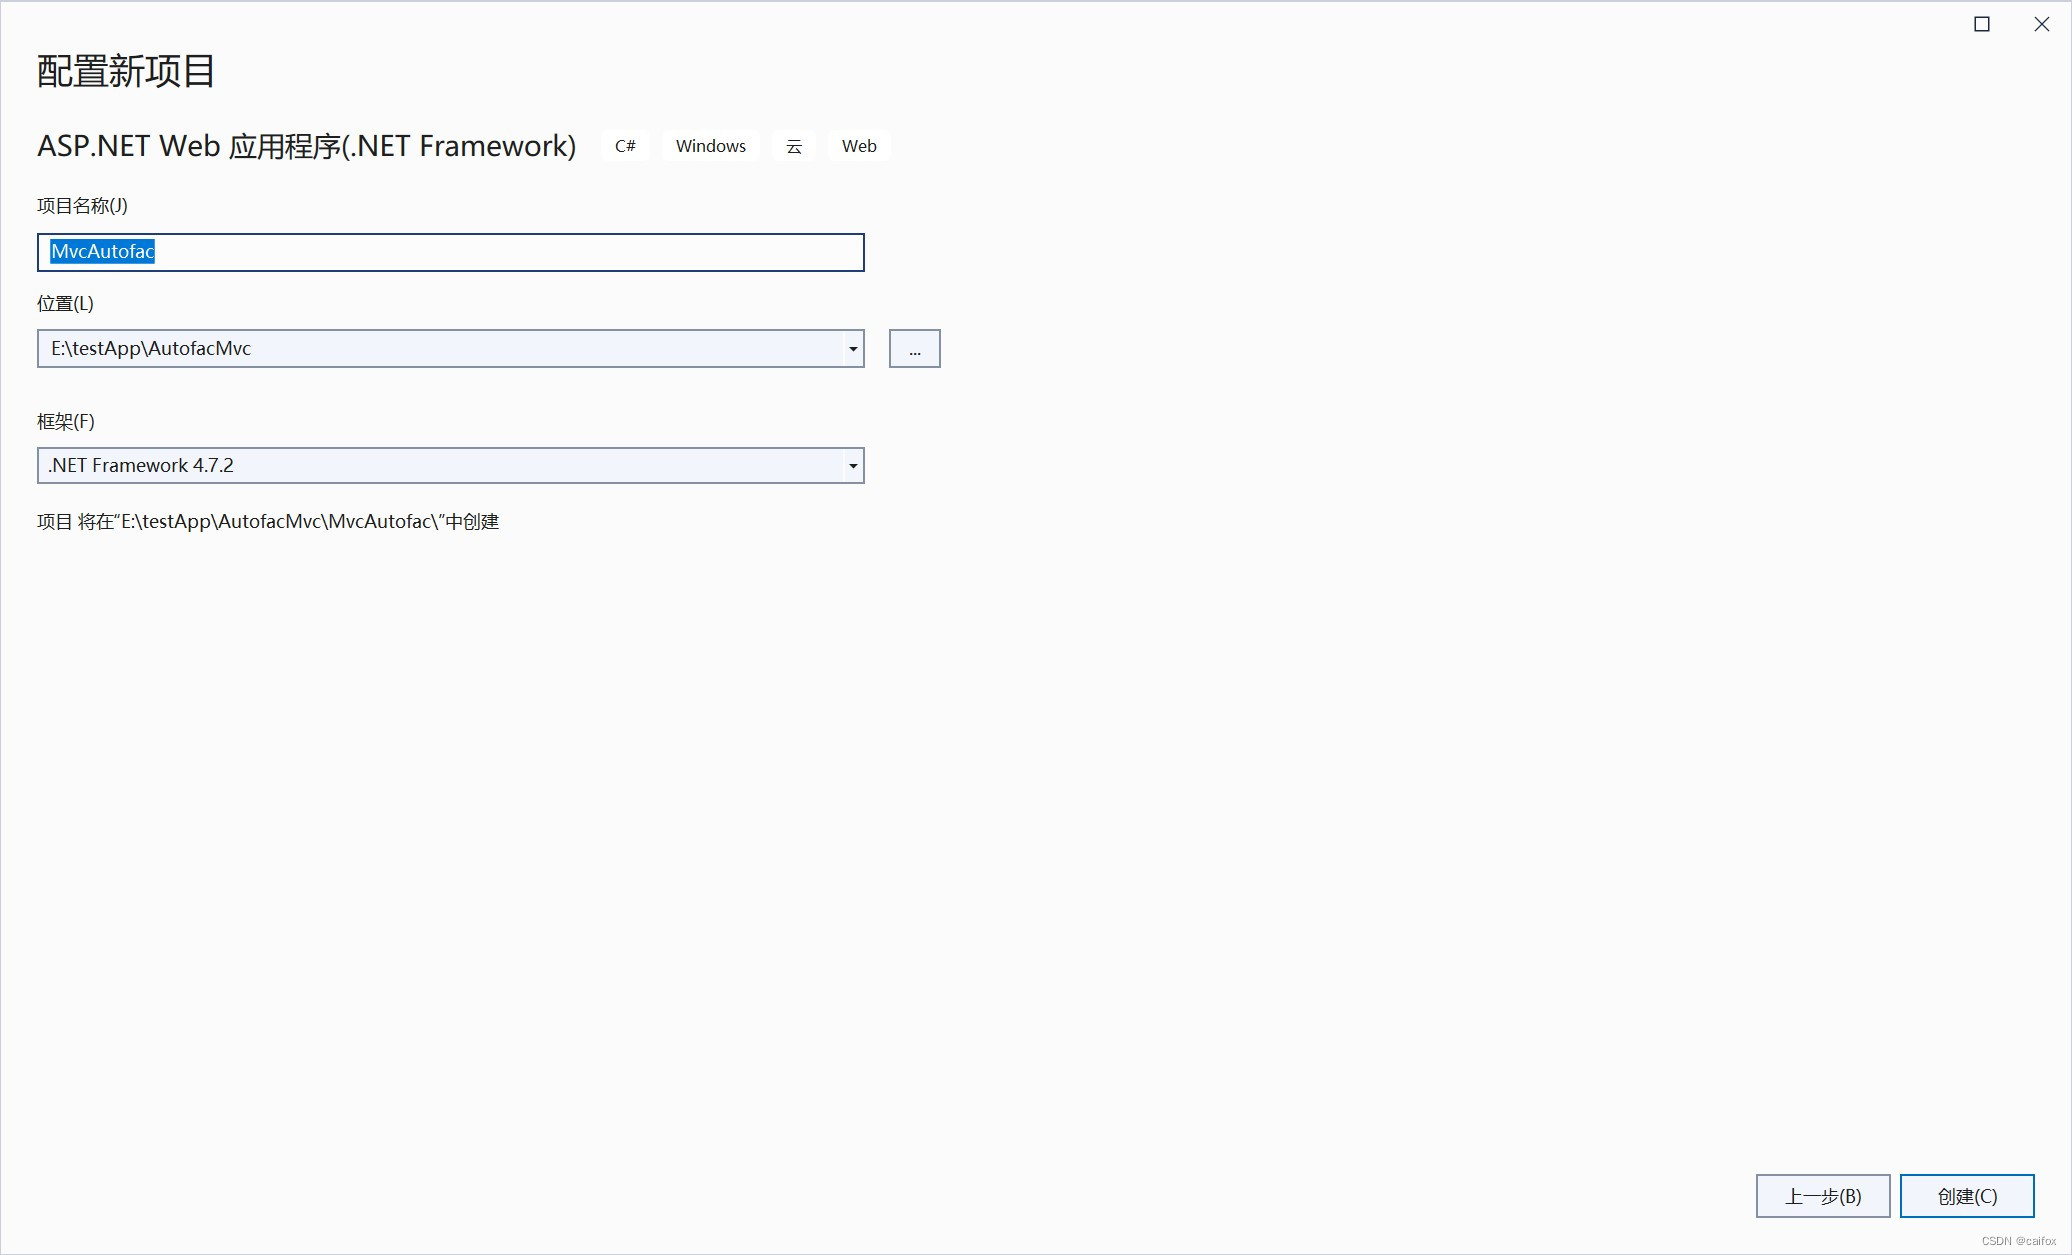
Task: Click the Web project type tag
Action: [859, 146]
